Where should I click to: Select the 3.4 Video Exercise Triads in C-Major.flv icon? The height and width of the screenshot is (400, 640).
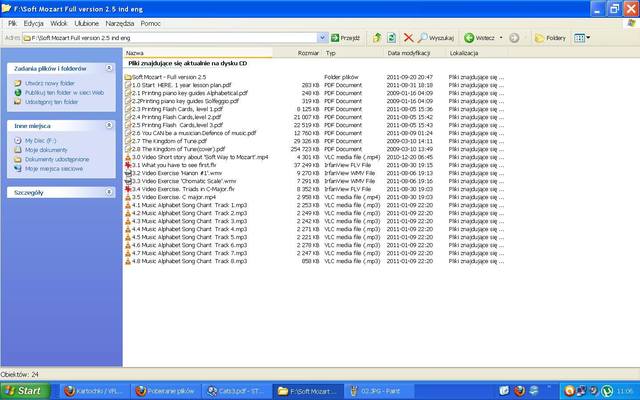pyautogui.click(x=128, y=189)
